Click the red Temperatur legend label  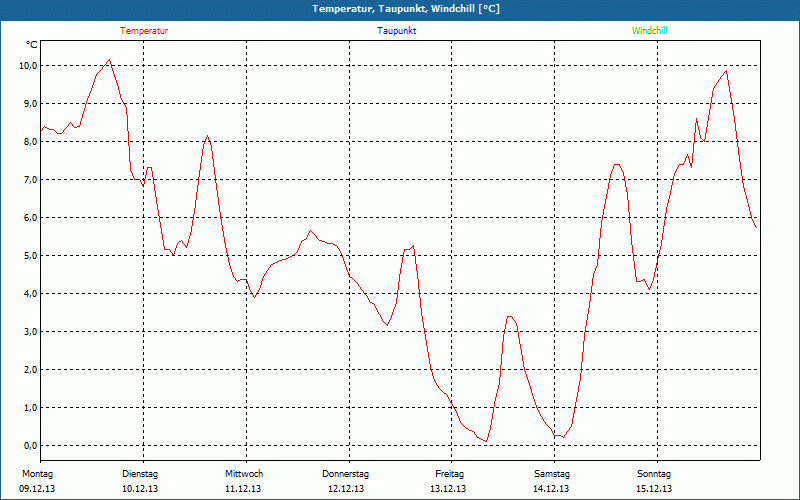point(144,31)
